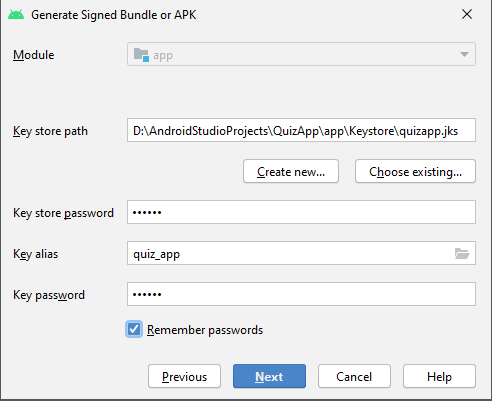Expand the Module dropdown arrow
The height and width of the screenshot is (404, 492).
pyautogui.click(x=464, y=54)
